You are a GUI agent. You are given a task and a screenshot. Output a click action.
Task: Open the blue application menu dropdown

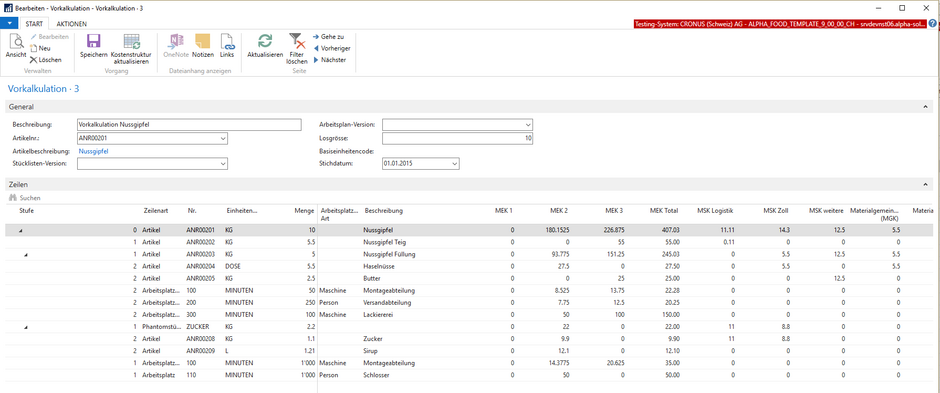pyautogui.click(x=9, y=23)
